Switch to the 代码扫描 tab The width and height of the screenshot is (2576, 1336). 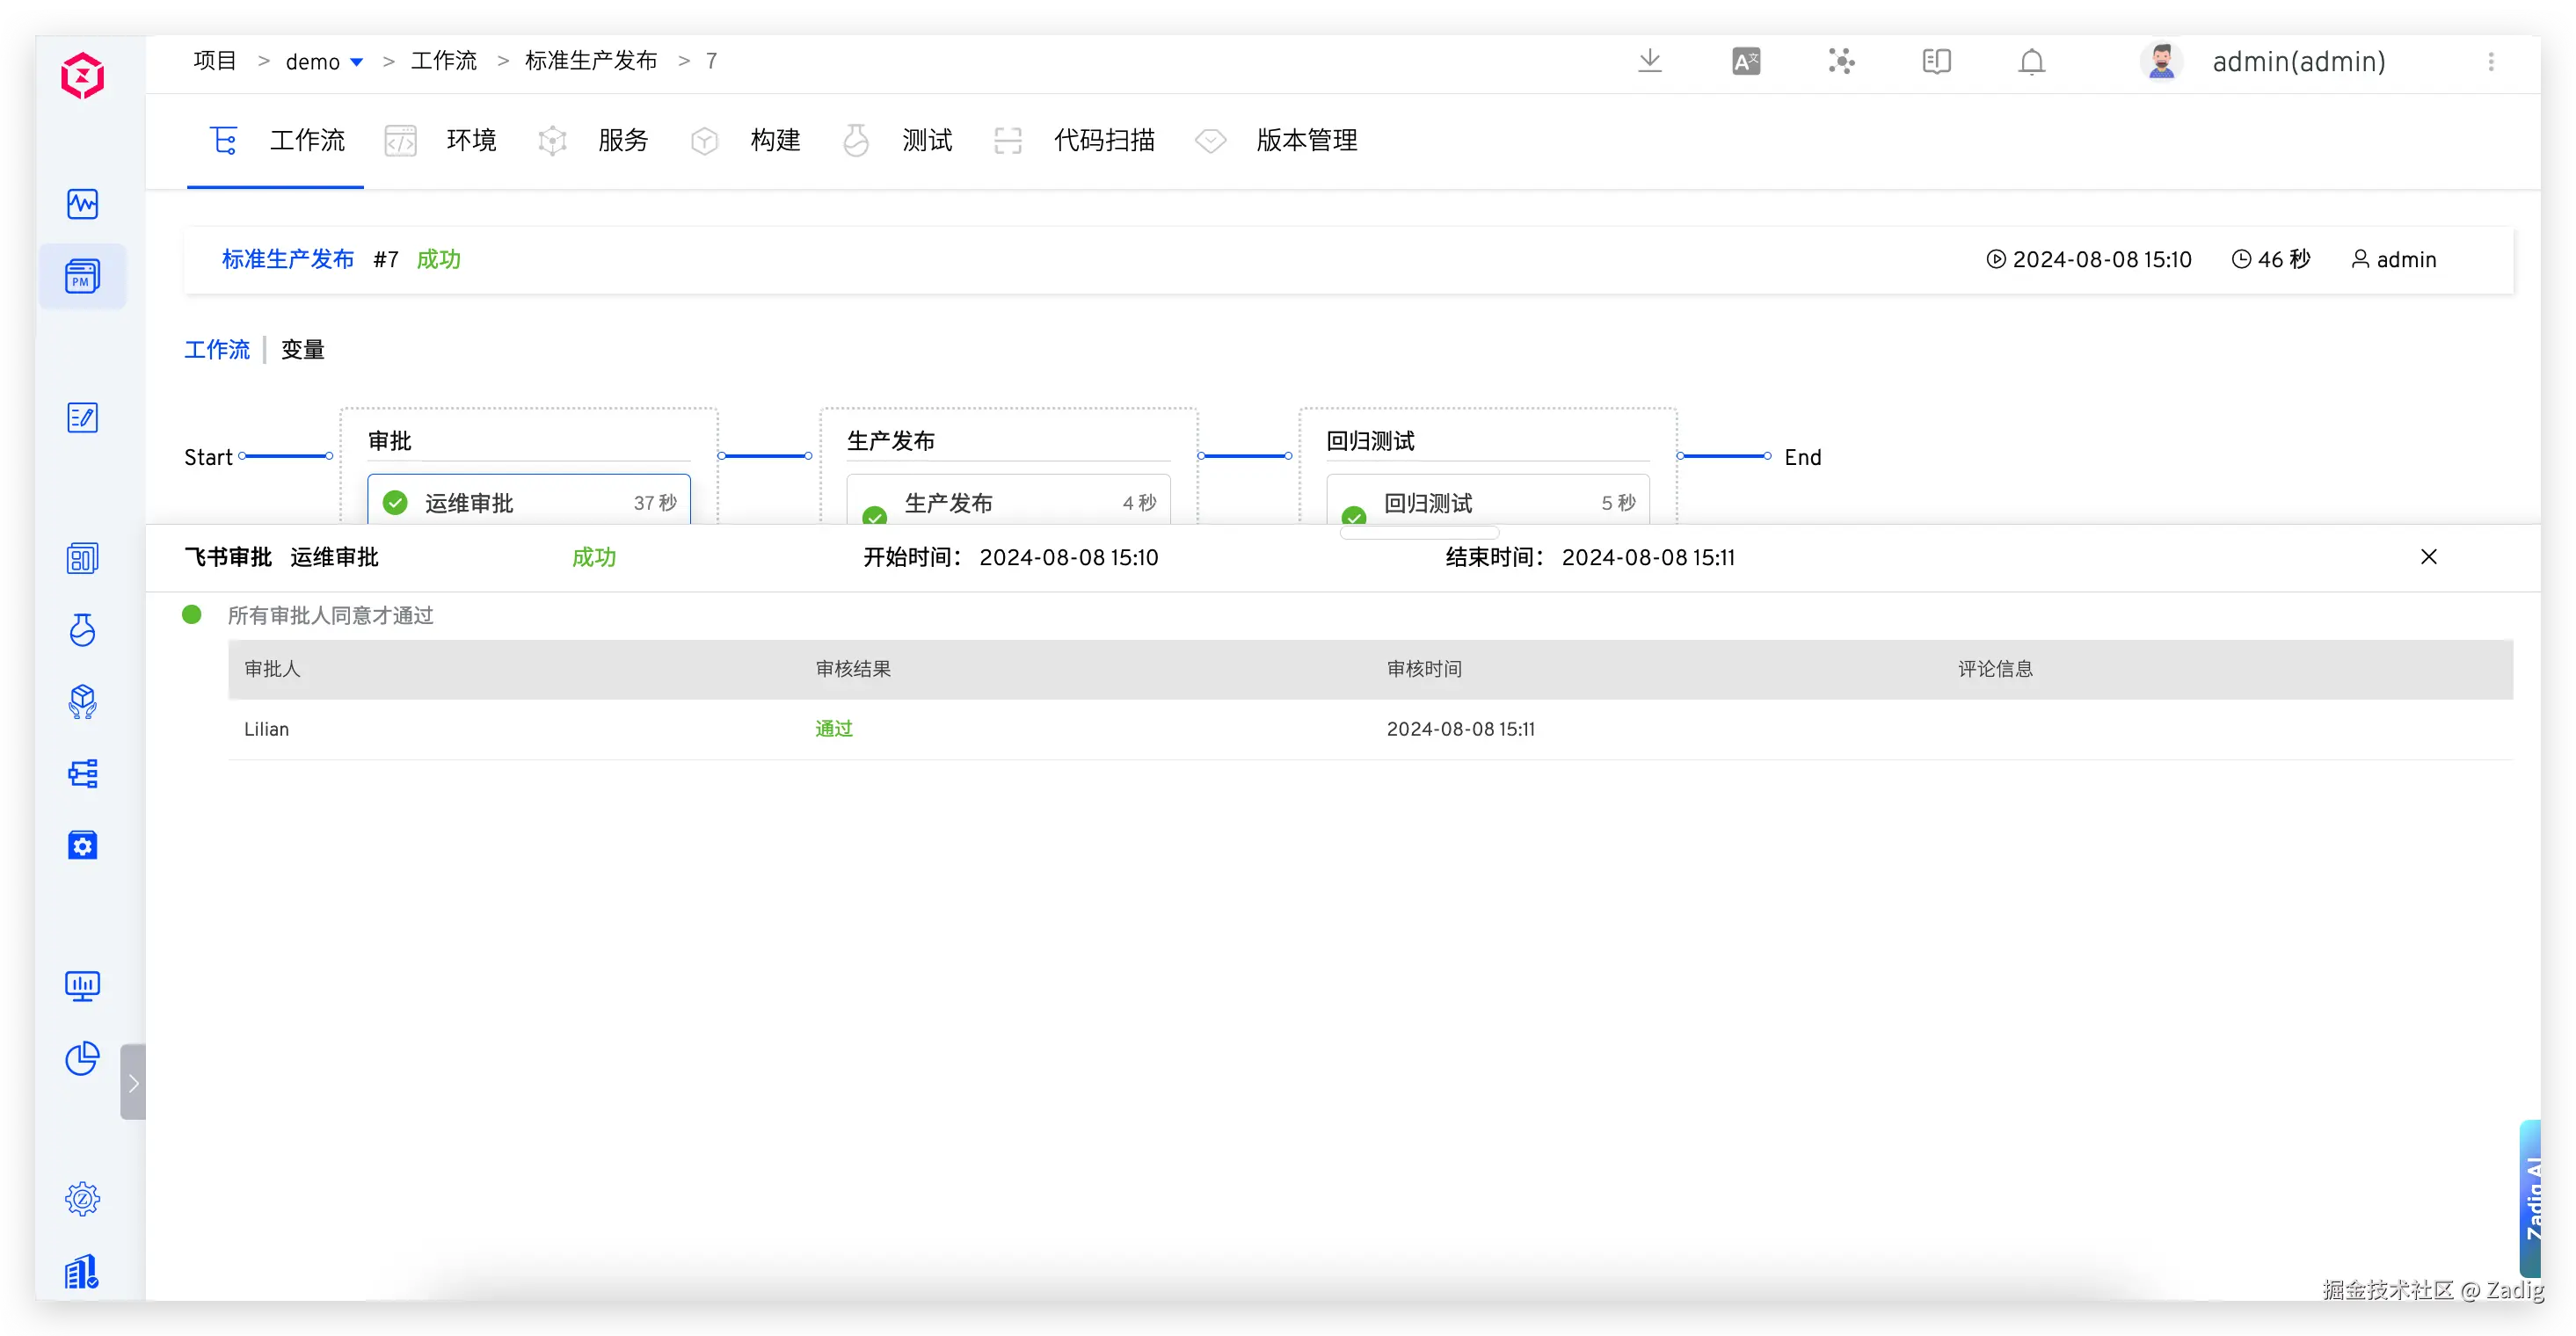coord(1103,140)
